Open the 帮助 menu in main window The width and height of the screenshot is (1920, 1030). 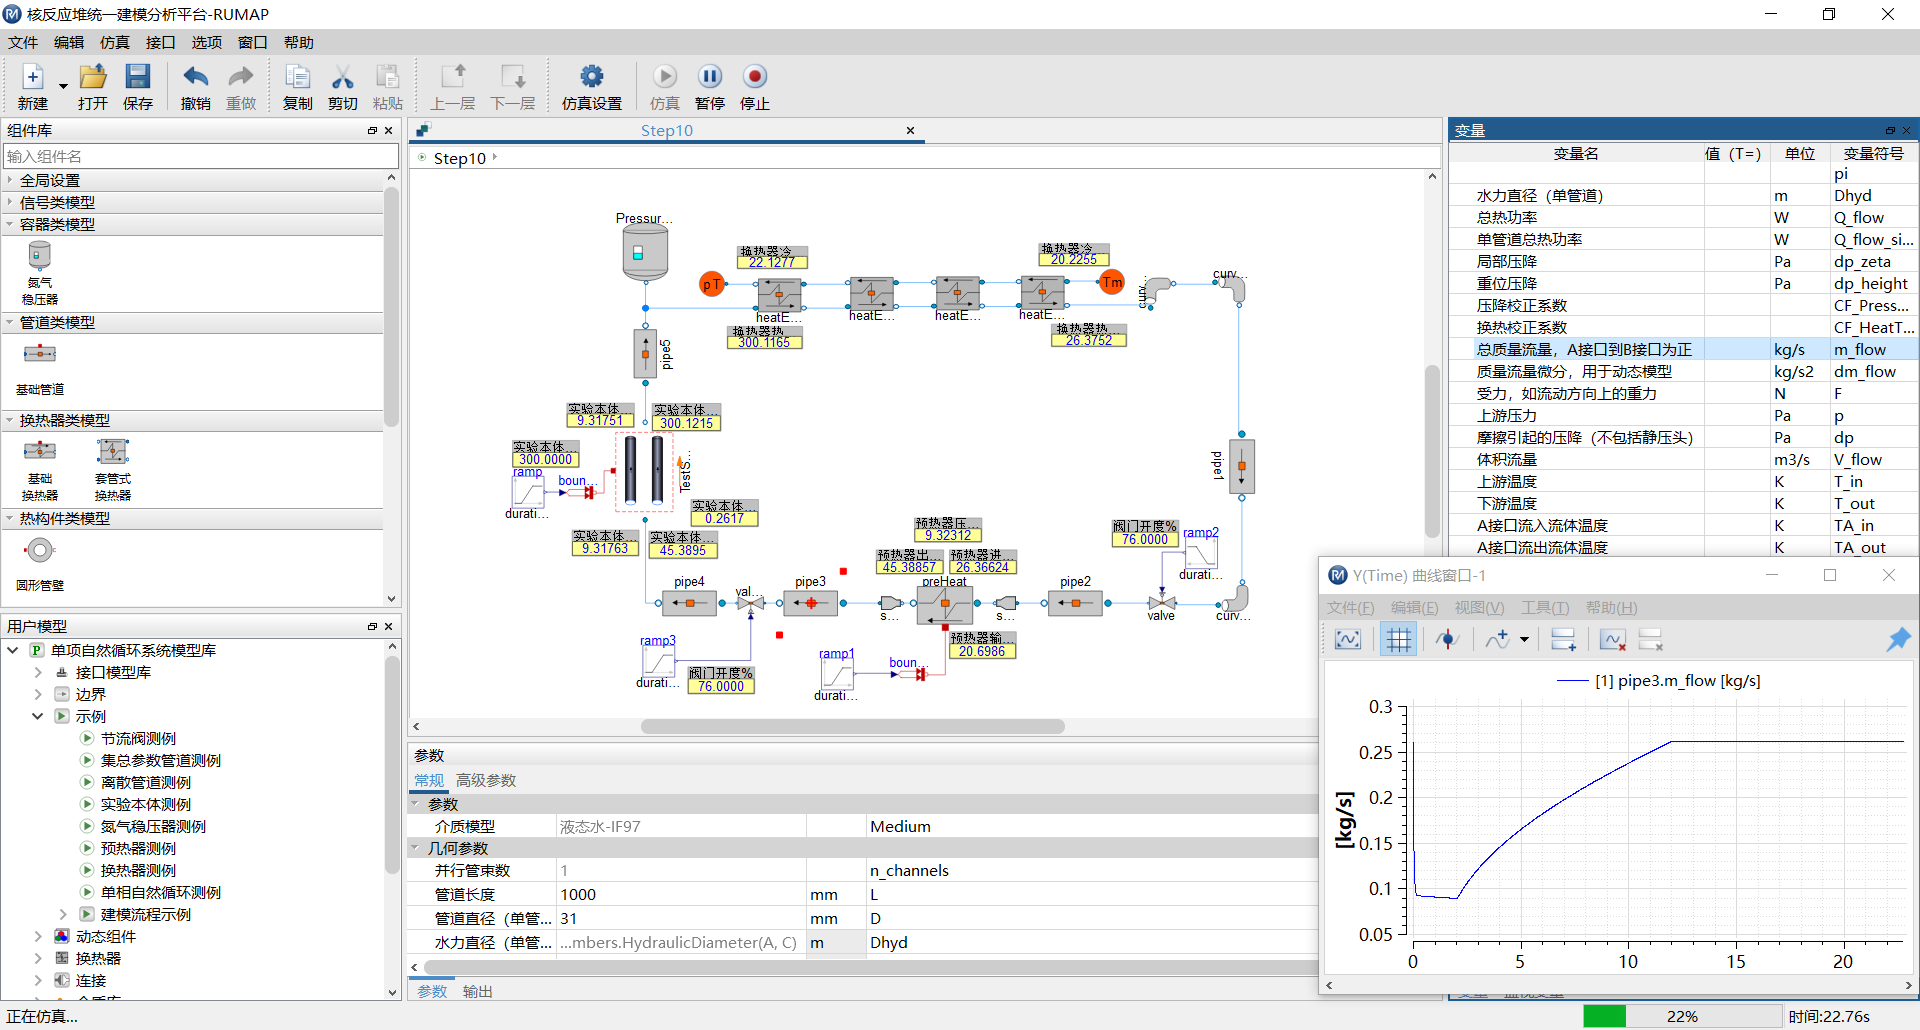[x=299, y=42]
